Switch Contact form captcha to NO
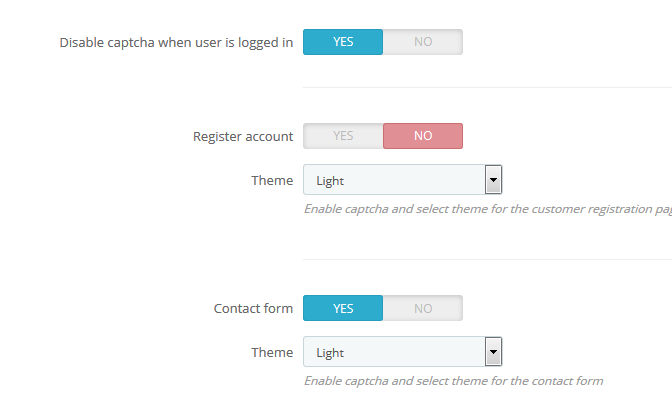 point(423,308)
